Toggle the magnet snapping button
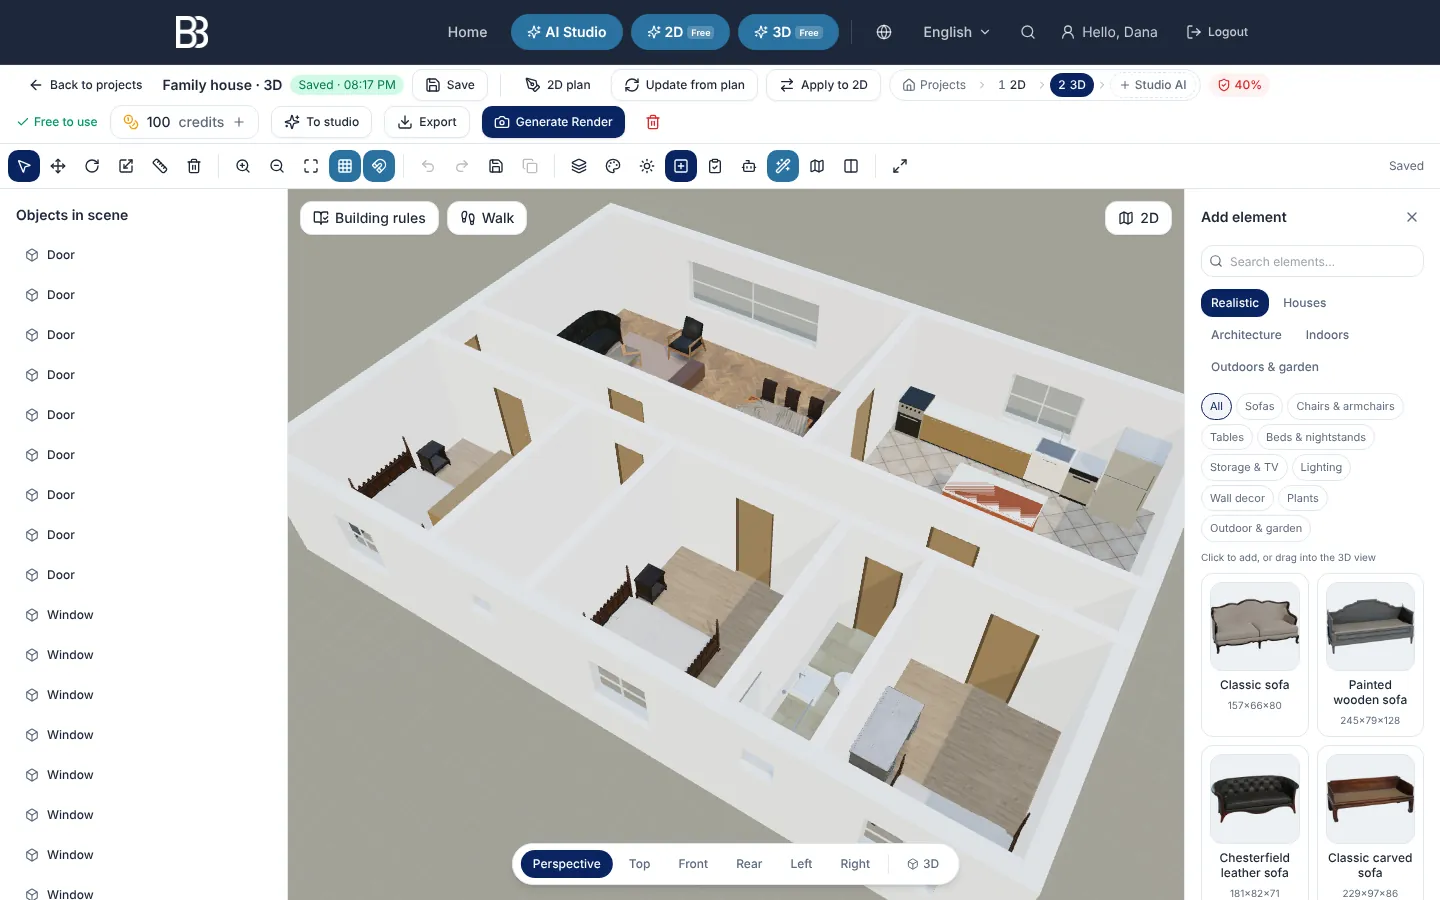The height and width of the screenshot is (900, 1440). 379,166
